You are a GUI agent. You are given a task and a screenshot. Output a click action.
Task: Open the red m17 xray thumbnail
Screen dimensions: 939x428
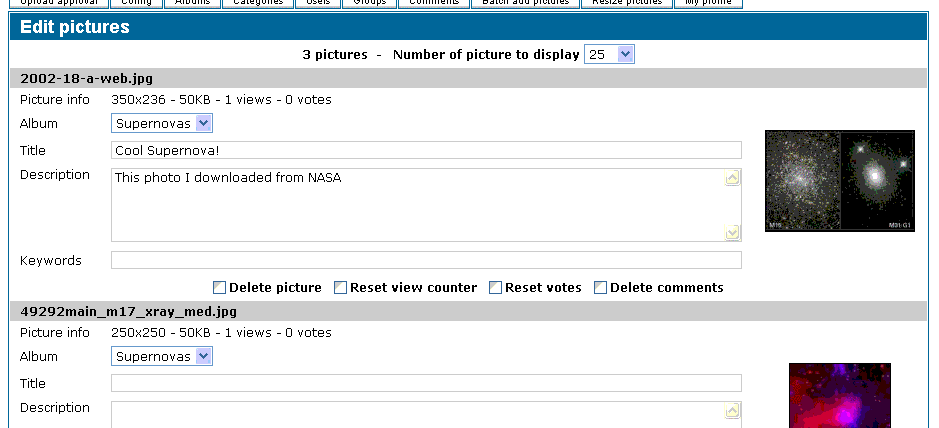pyautogui.click(x=840, y=396)
